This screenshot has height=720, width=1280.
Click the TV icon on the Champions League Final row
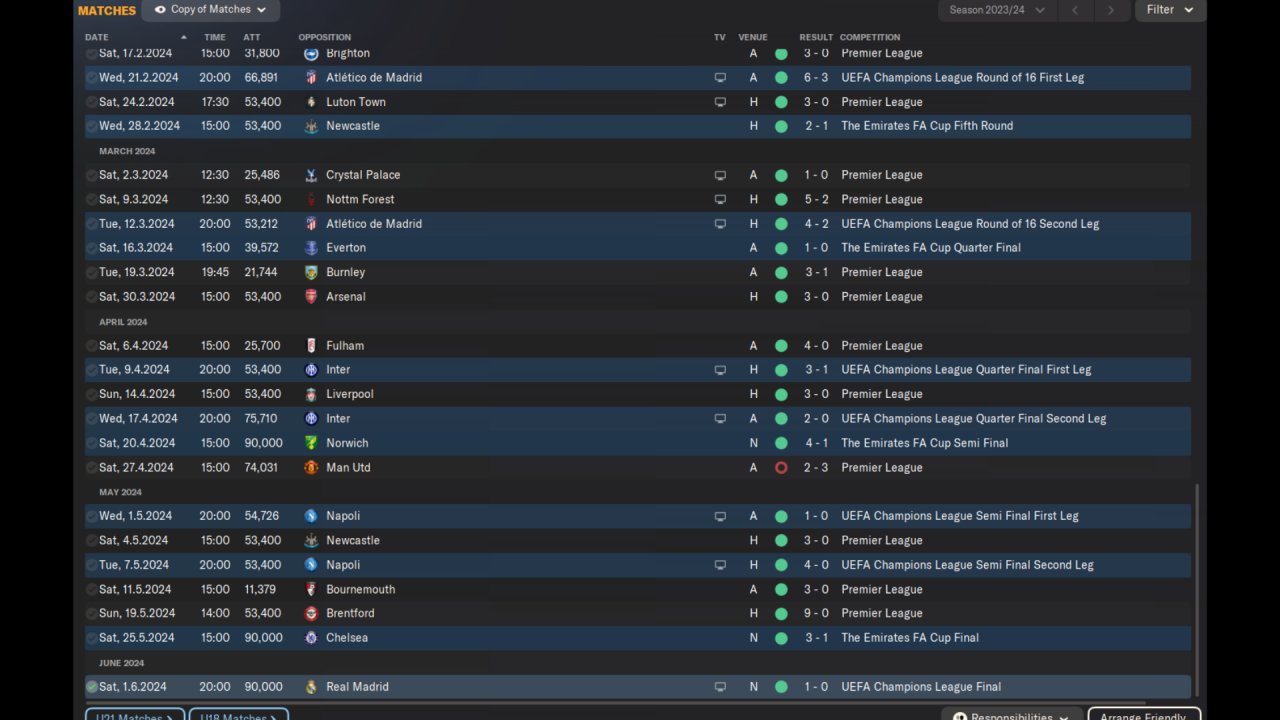(x=720, y=687)
